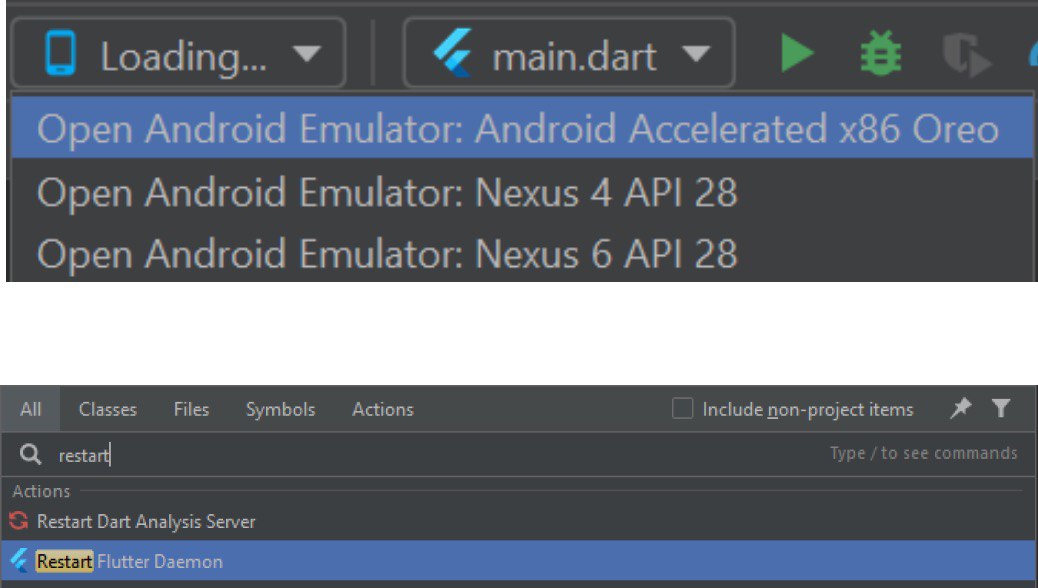This screenshot has height=588, width=1038.
Task: Switch to the Symbols search tab
Action: (x=281, y=409)
